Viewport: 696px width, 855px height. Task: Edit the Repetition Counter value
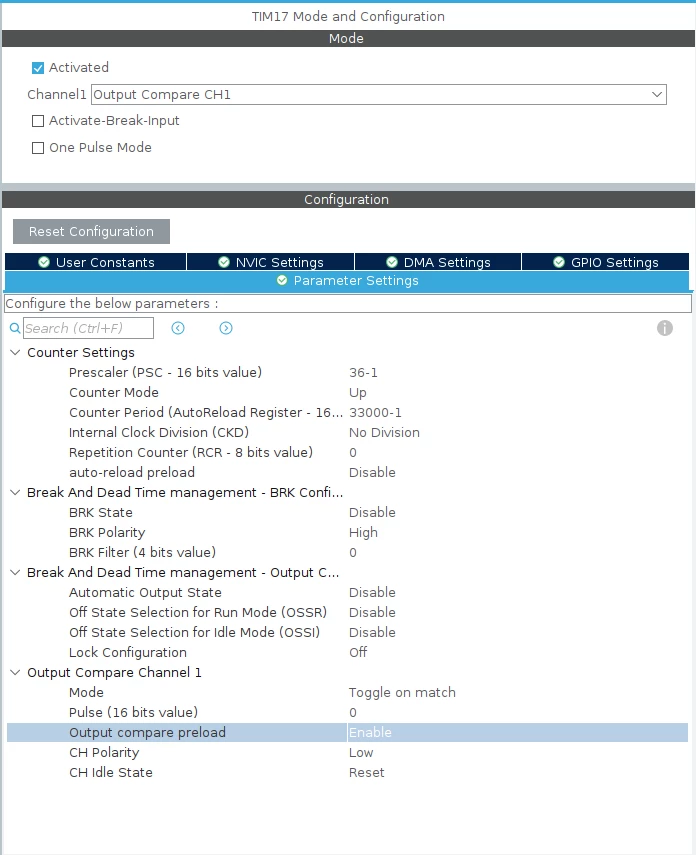(353, 453)
